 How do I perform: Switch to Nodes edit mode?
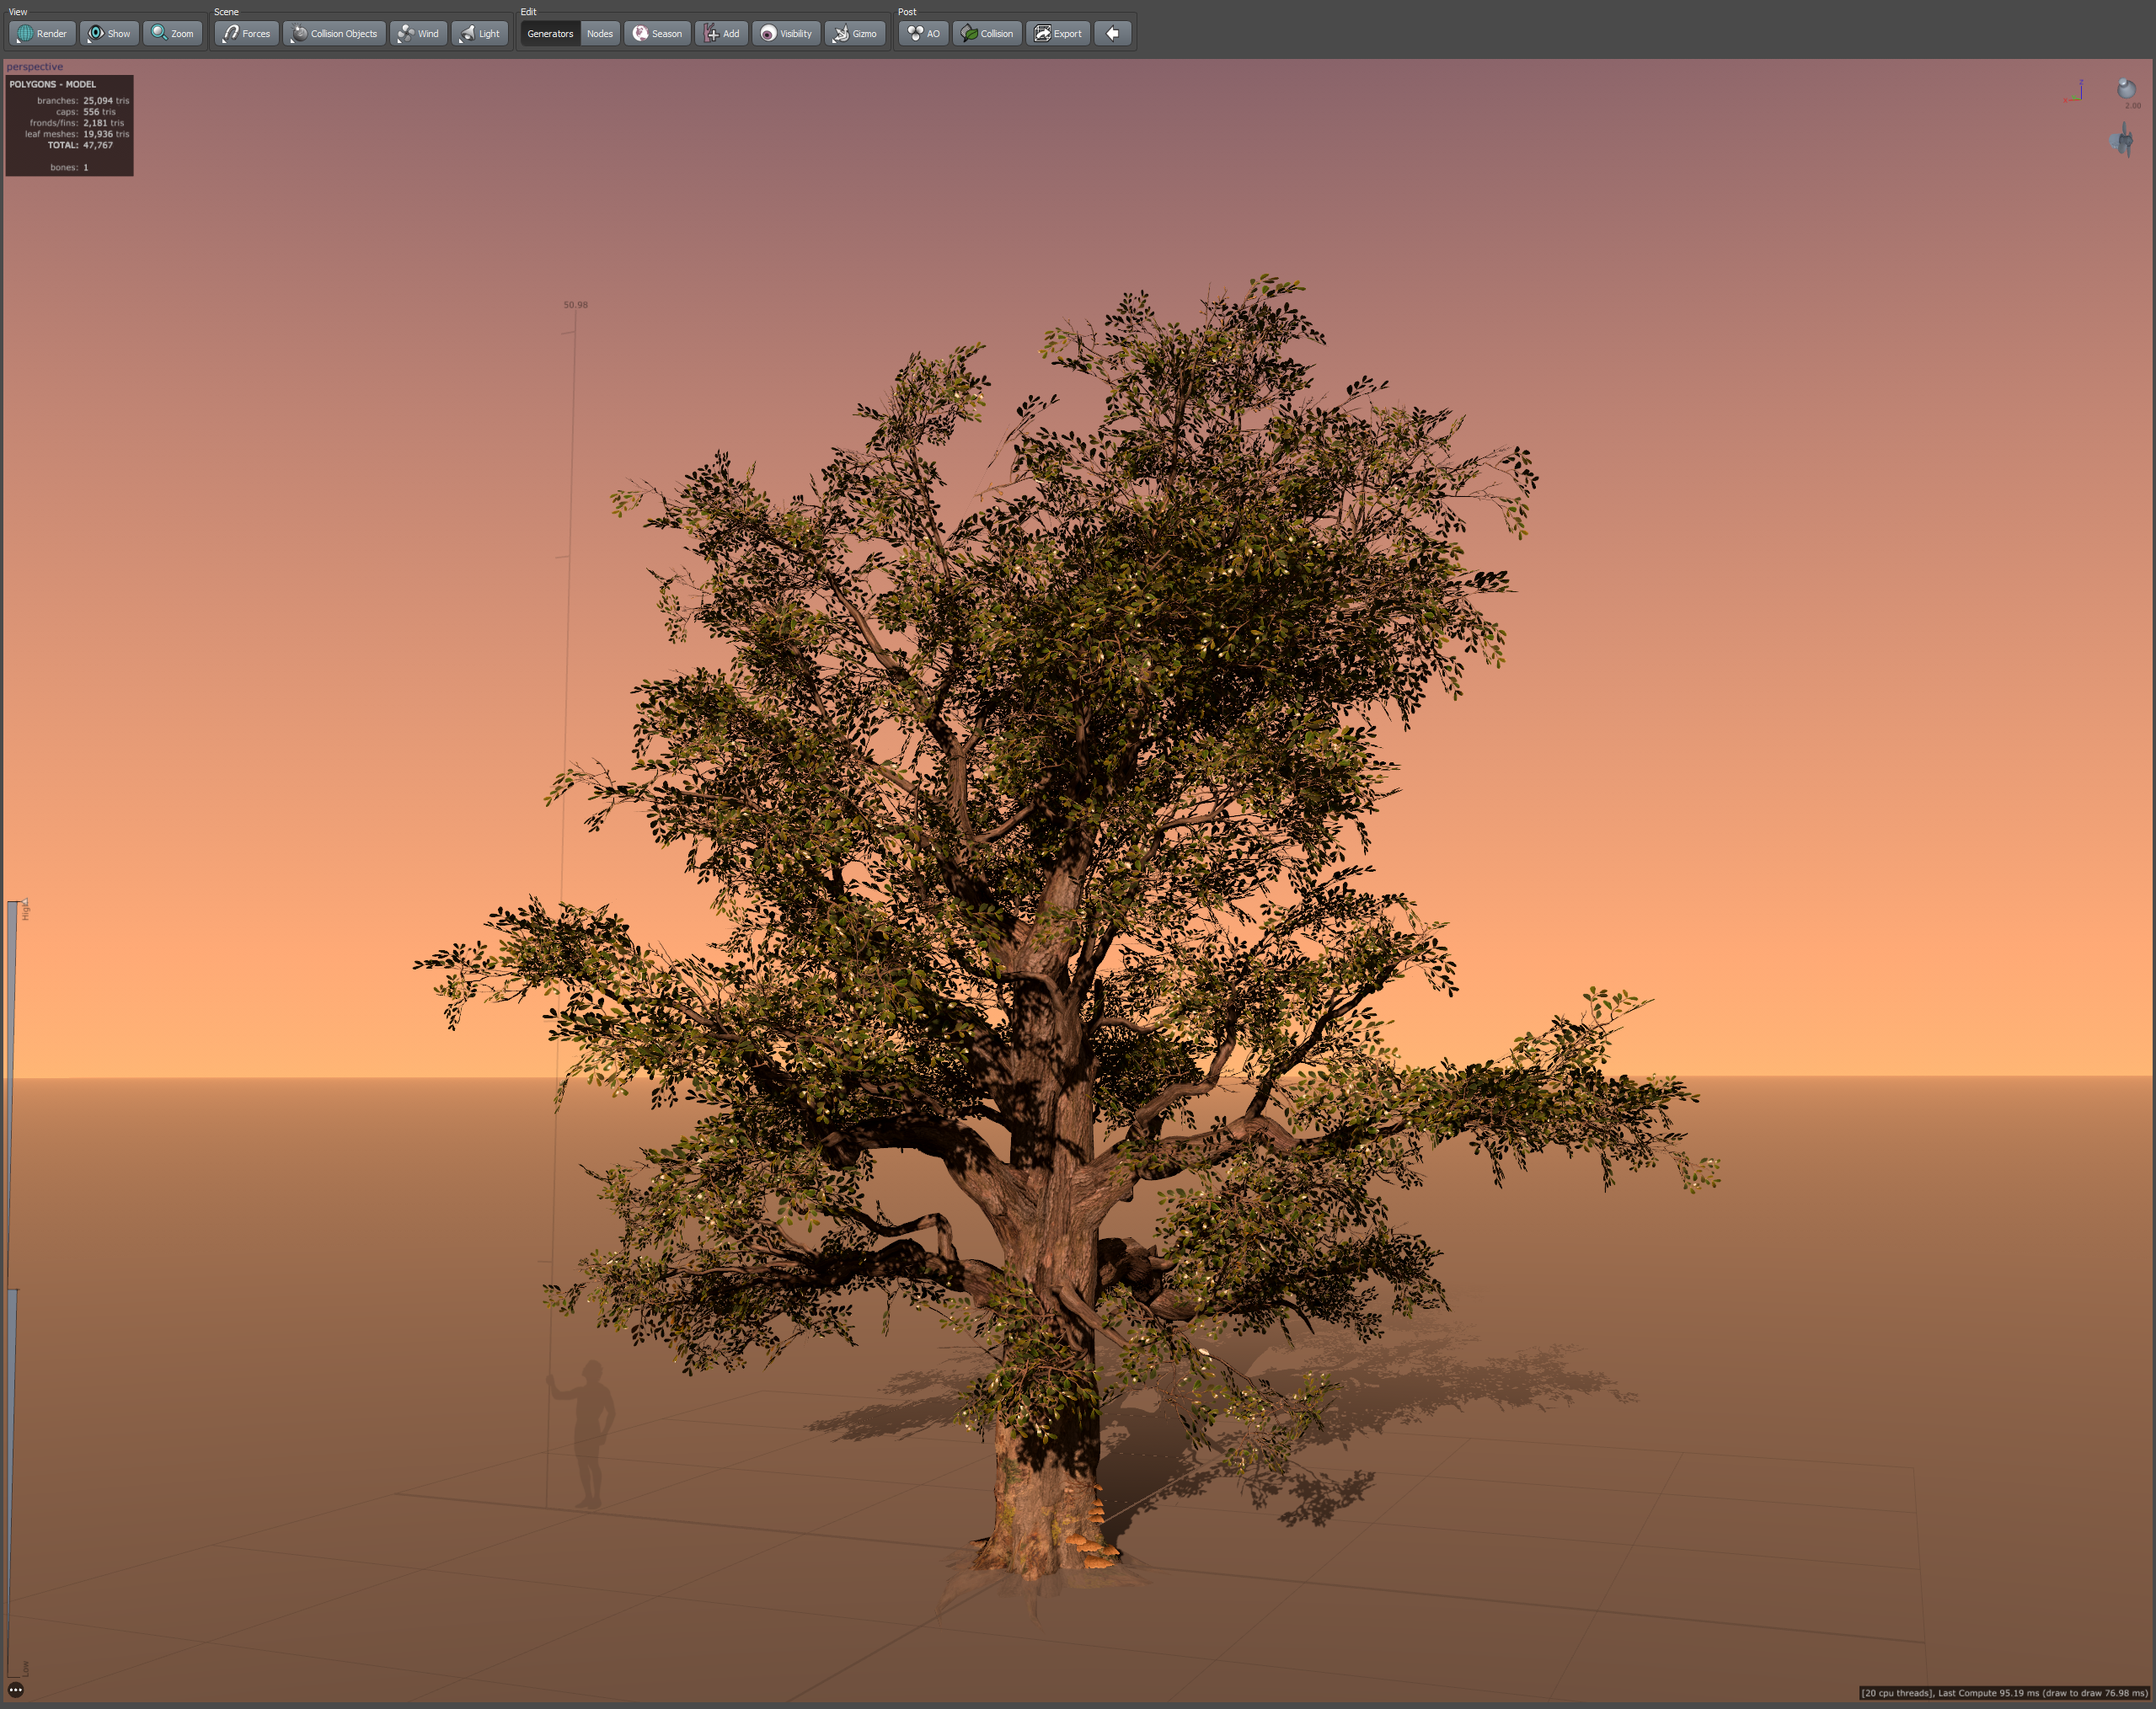599,33
